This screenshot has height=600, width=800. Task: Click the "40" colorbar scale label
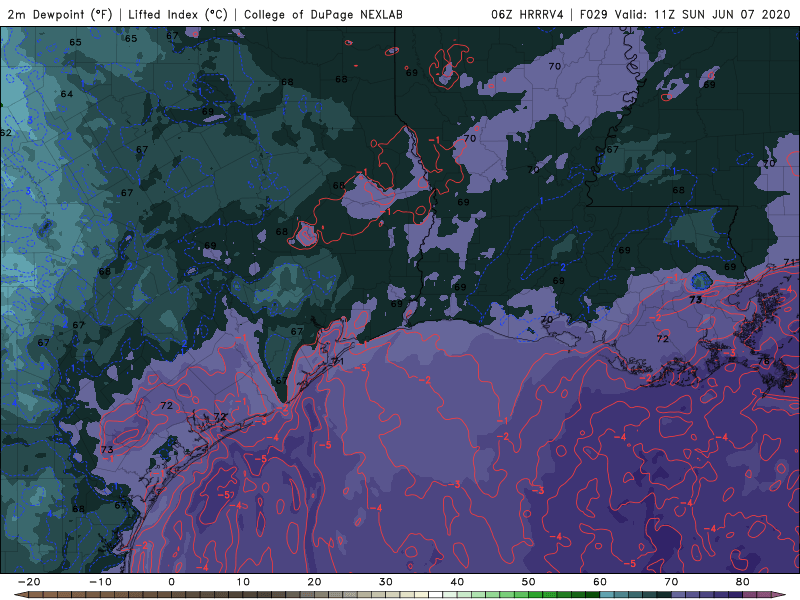click(x=457, y=582)
